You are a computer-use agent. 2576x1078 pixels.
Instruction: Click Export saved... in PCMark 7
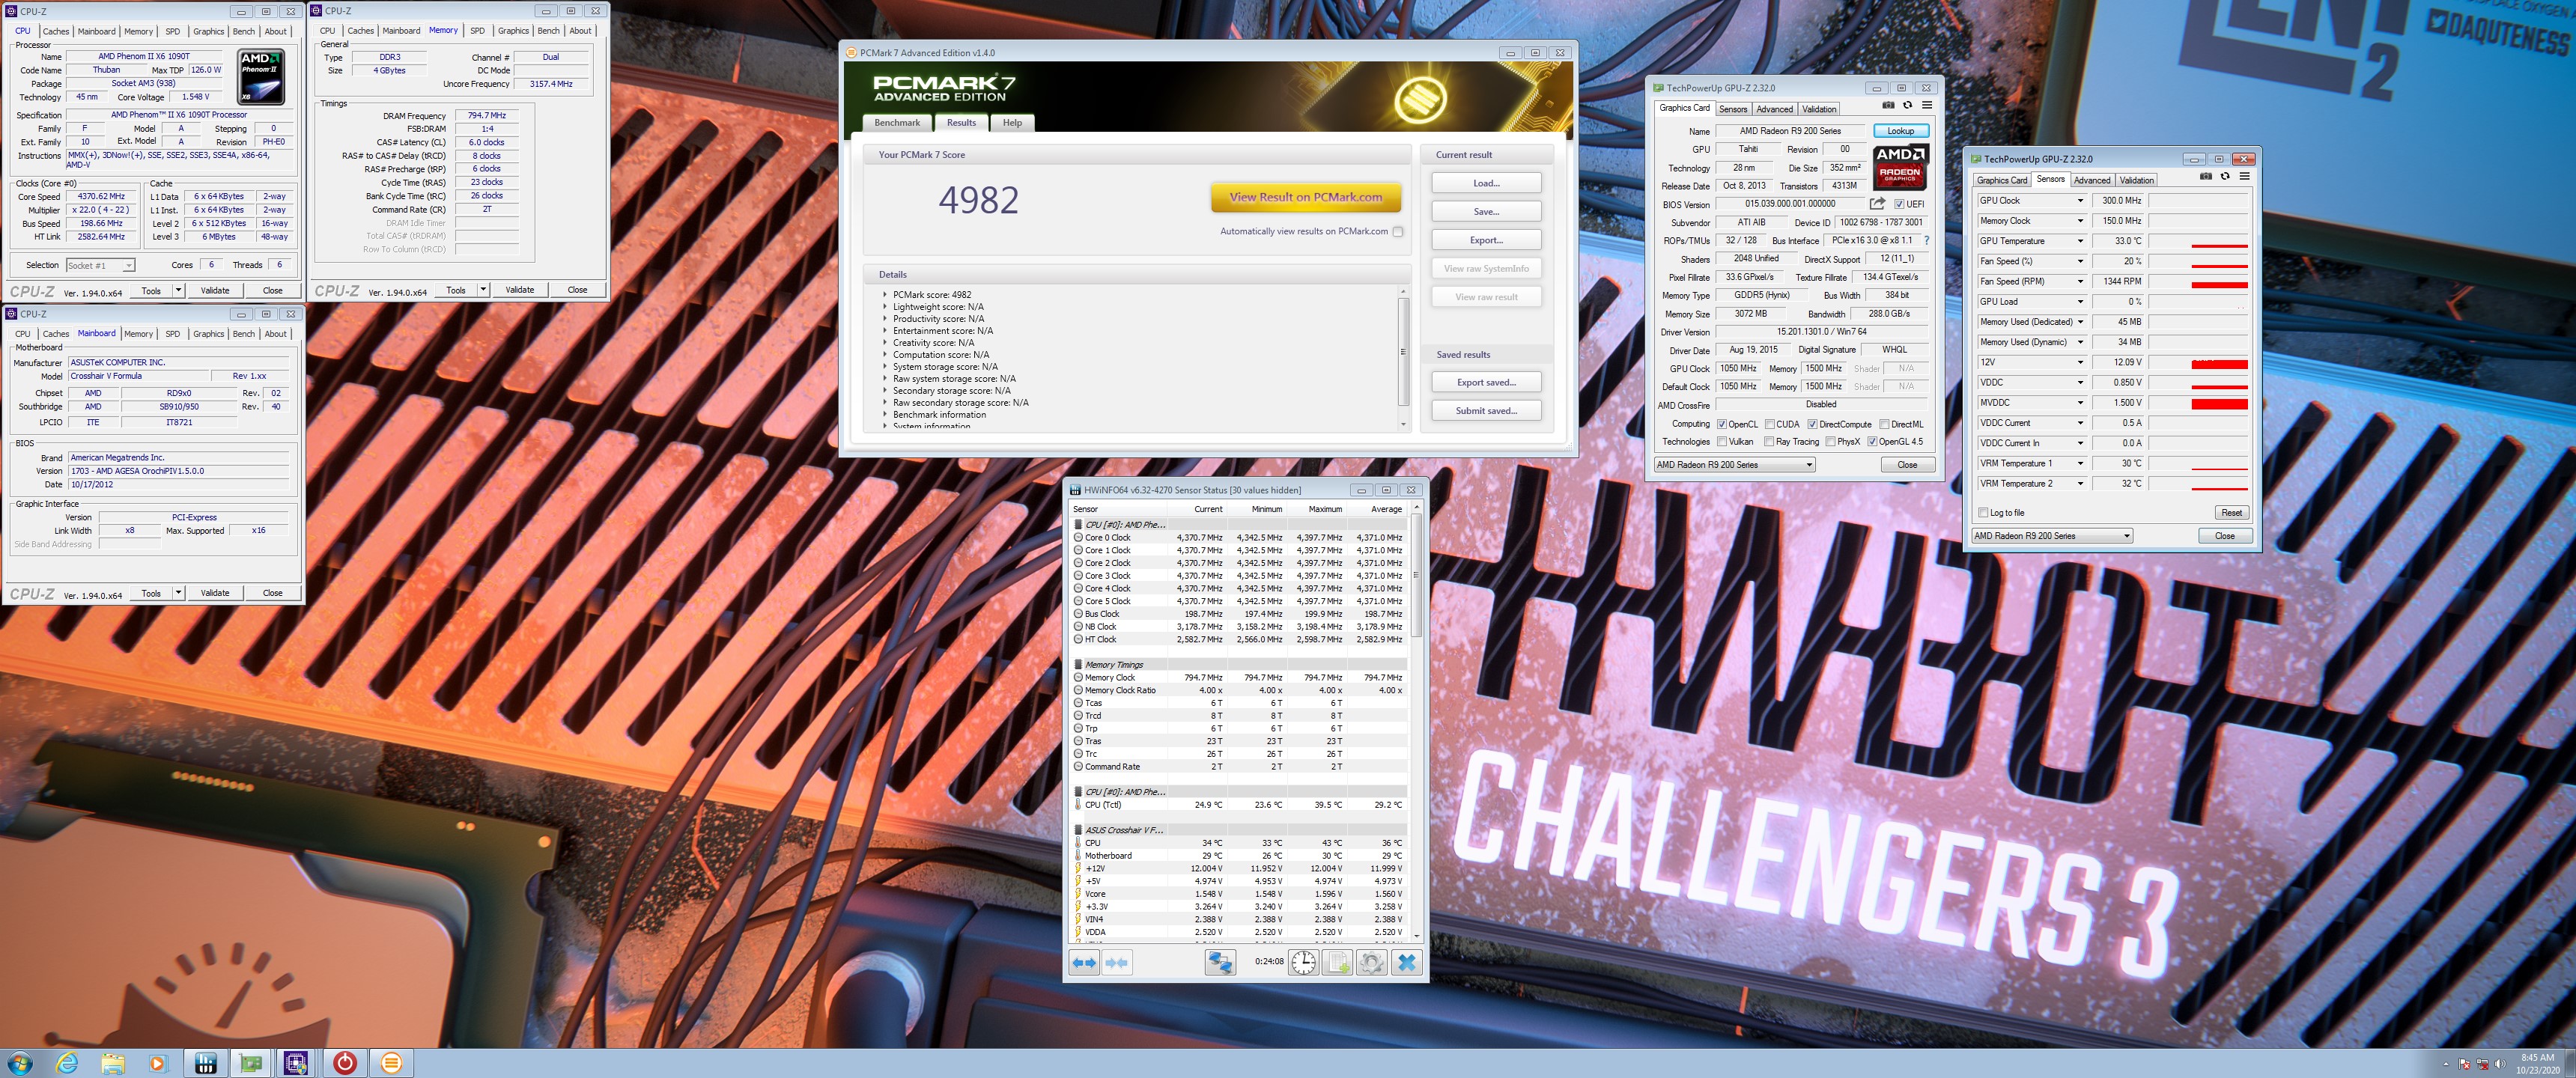coord(1486,382)
